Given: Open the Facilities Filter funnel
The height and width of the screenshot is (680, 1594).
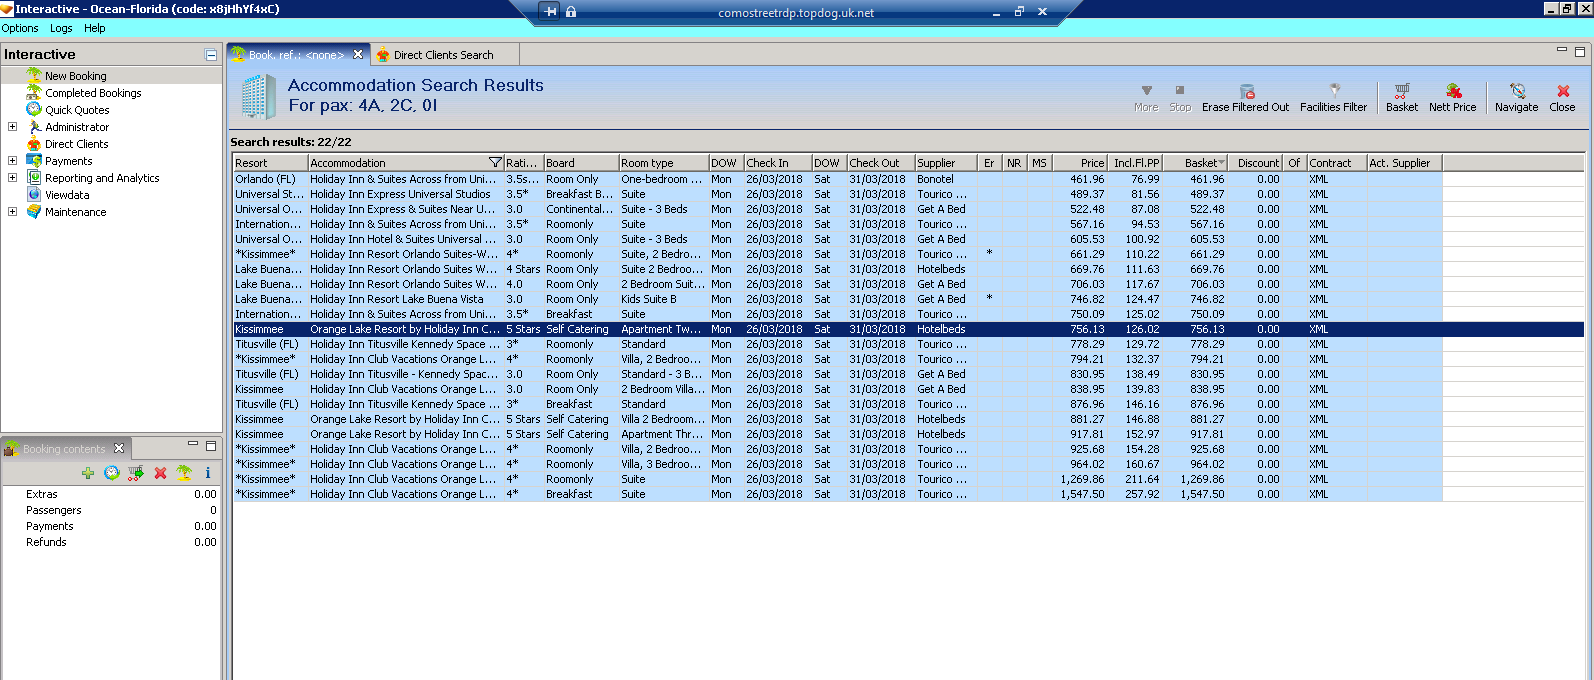Looking at the screenshot, I should click(x=1333, y=91).
